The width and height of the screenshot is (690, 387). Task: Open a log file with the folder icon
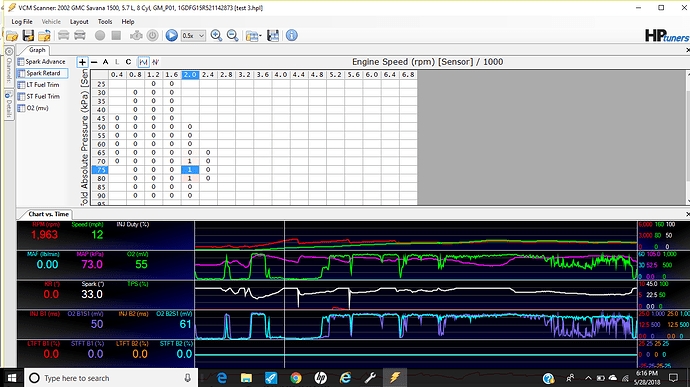(12, 36)
